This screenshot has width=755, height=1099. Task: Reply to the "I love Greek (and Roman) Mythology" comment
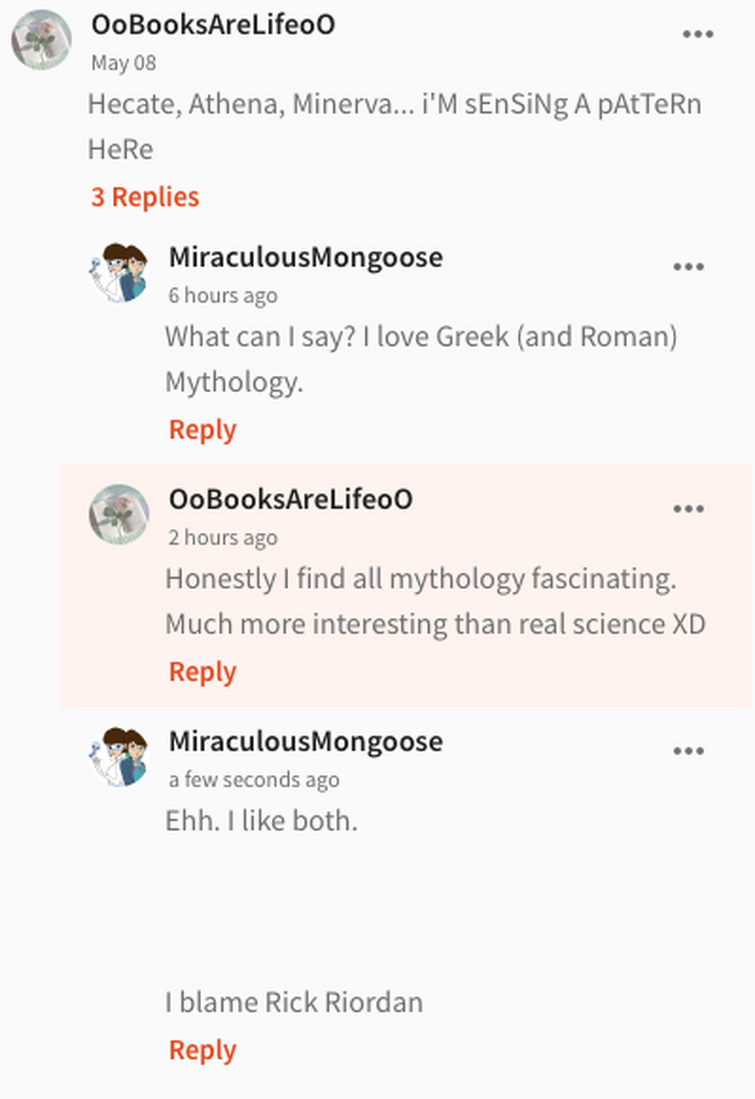[x=202, y=430]
